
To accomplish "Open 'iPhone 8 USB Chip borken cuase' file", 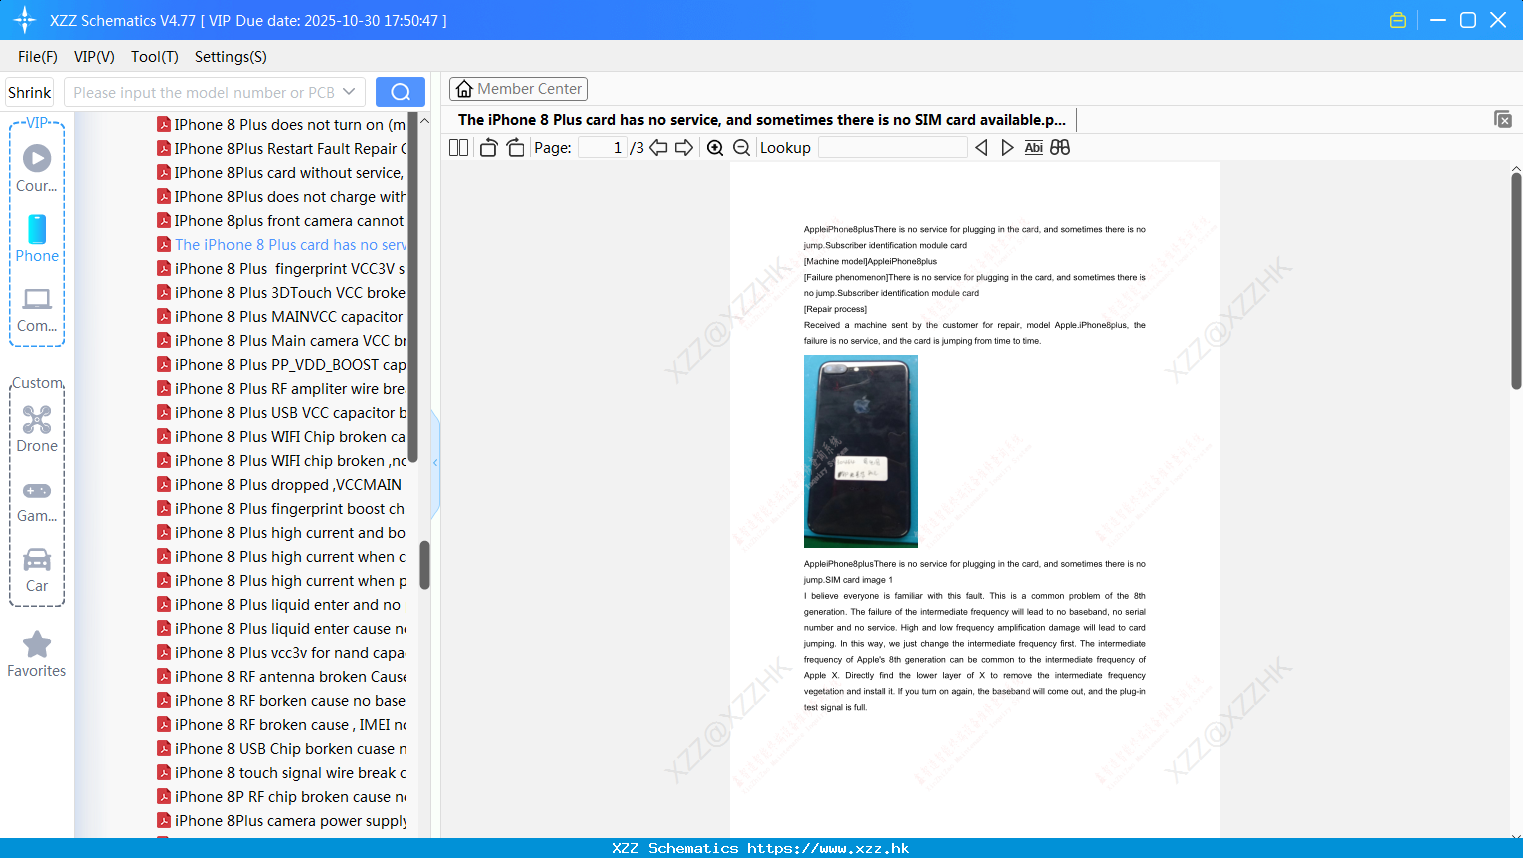I will tap(282, 749).
